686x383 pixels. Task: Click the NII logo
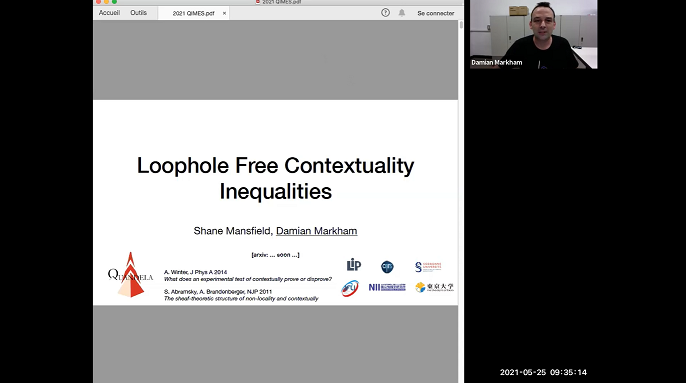point(387,287)
